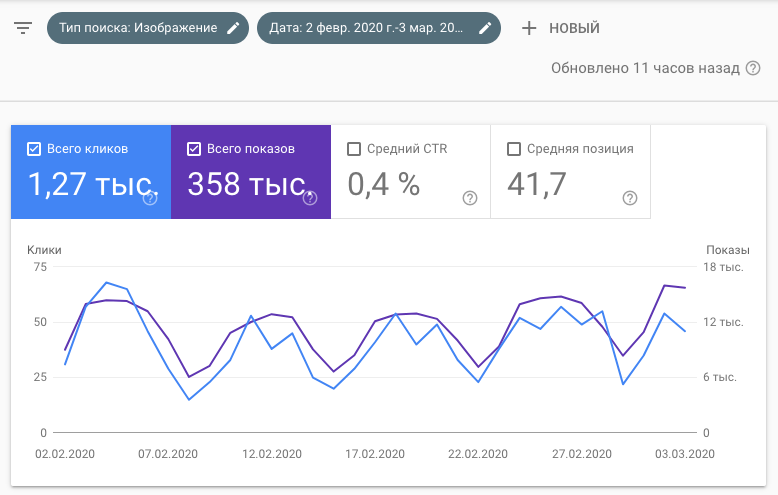Open the filter list icon
The image size is (778, 495).
[x=24, y=27]
